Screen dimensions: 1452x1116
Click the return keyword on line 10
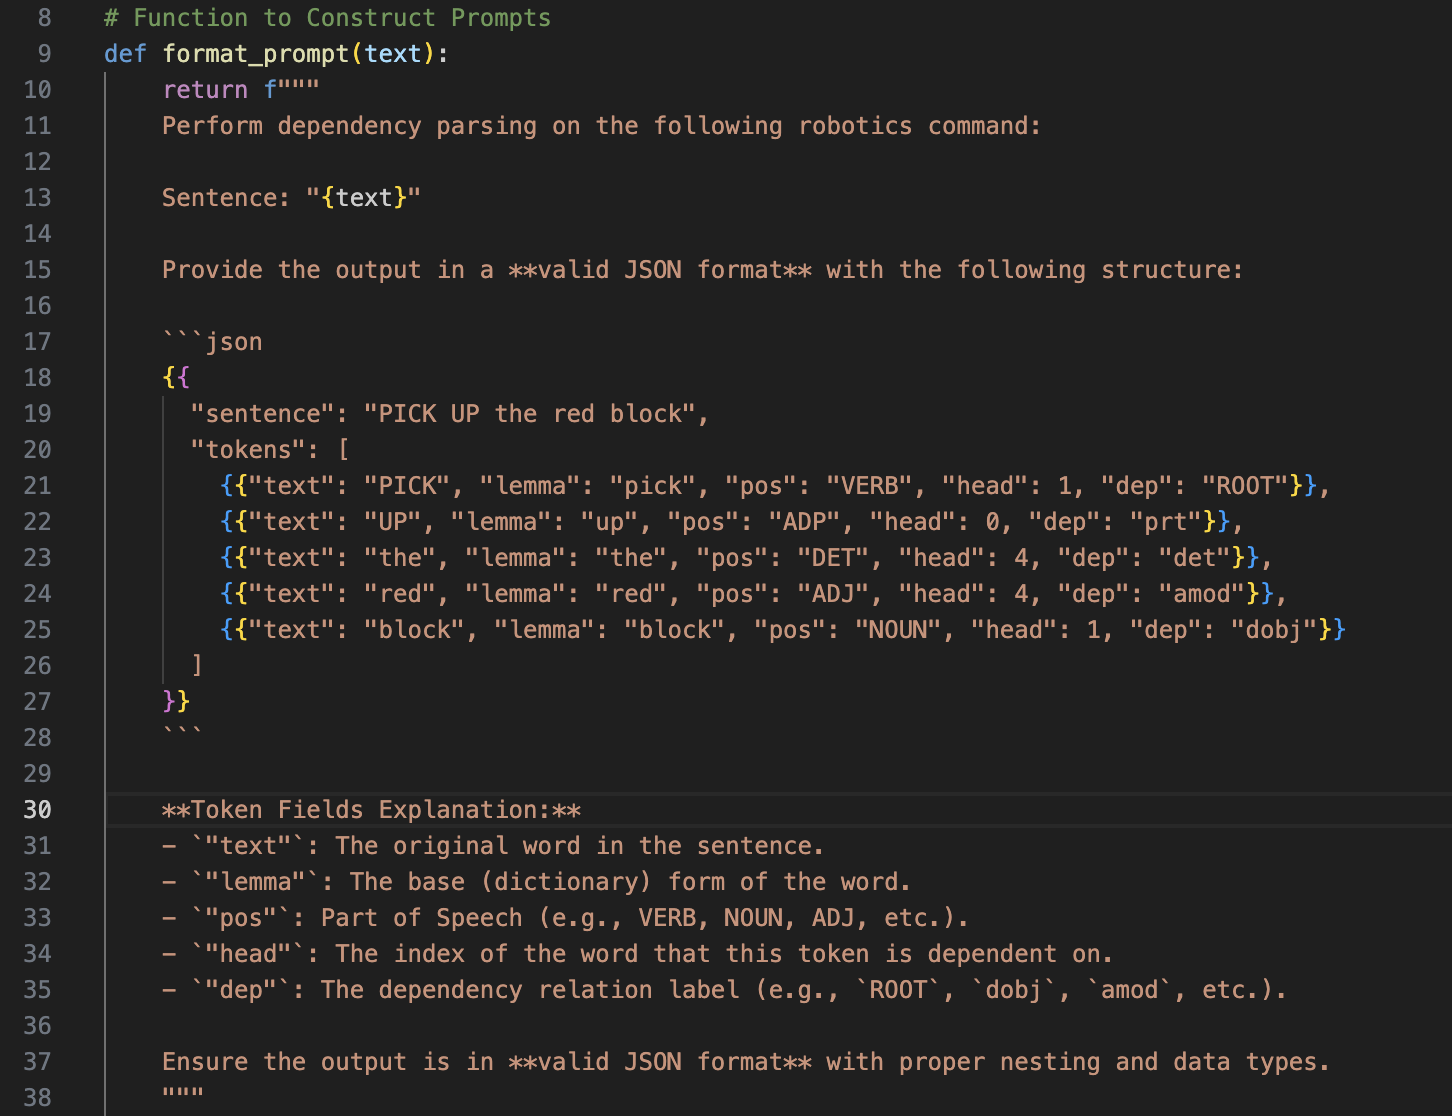click(205, 90)
